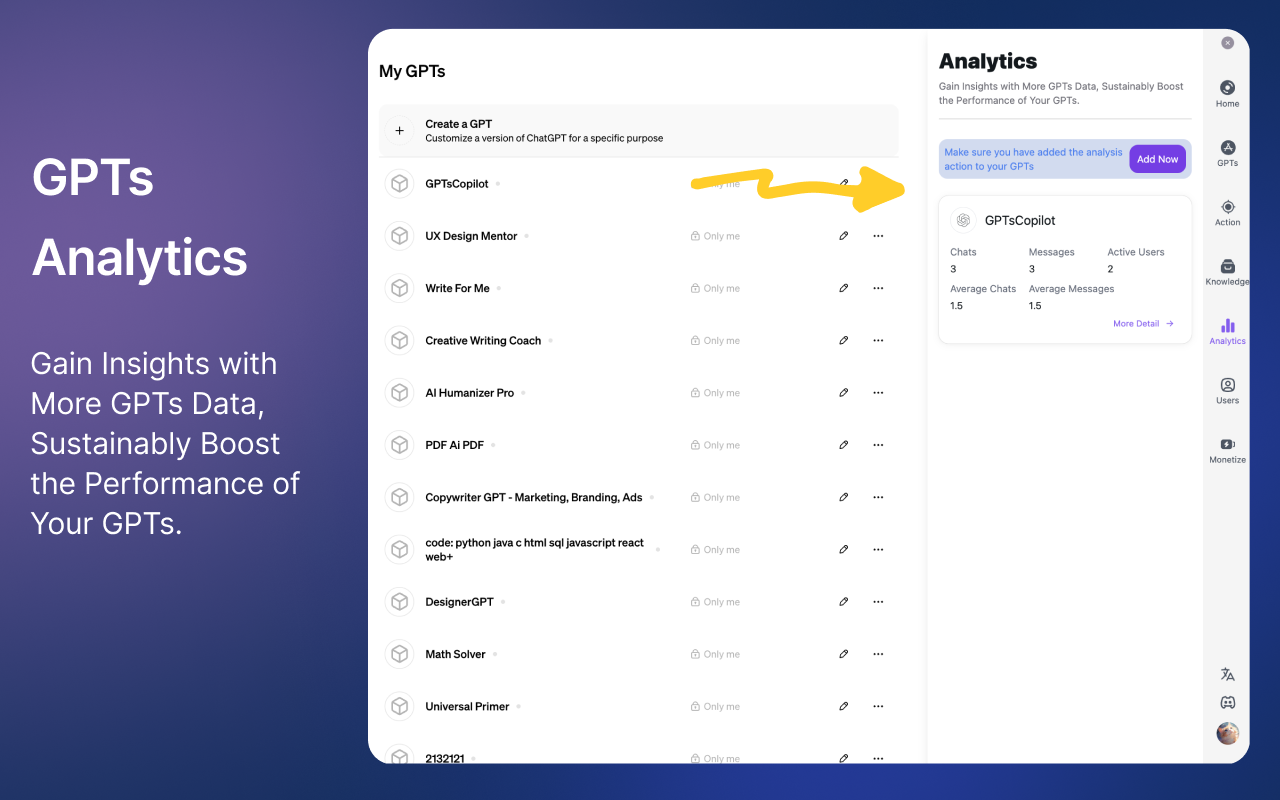Open the DesignerGPT list entry
The height and width of the screenshot is (800, 1280).
459,602
